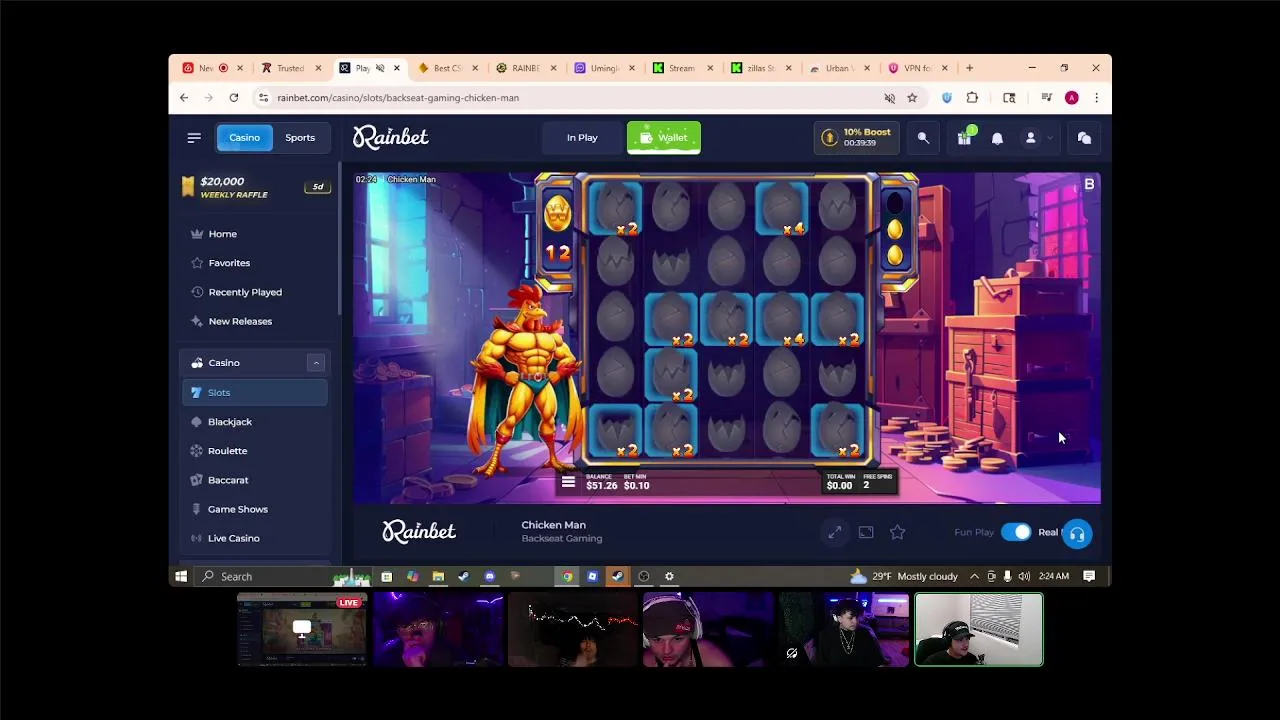
Task: Open Chrome three-dot menu
Action: click(x=1096, y=98)
